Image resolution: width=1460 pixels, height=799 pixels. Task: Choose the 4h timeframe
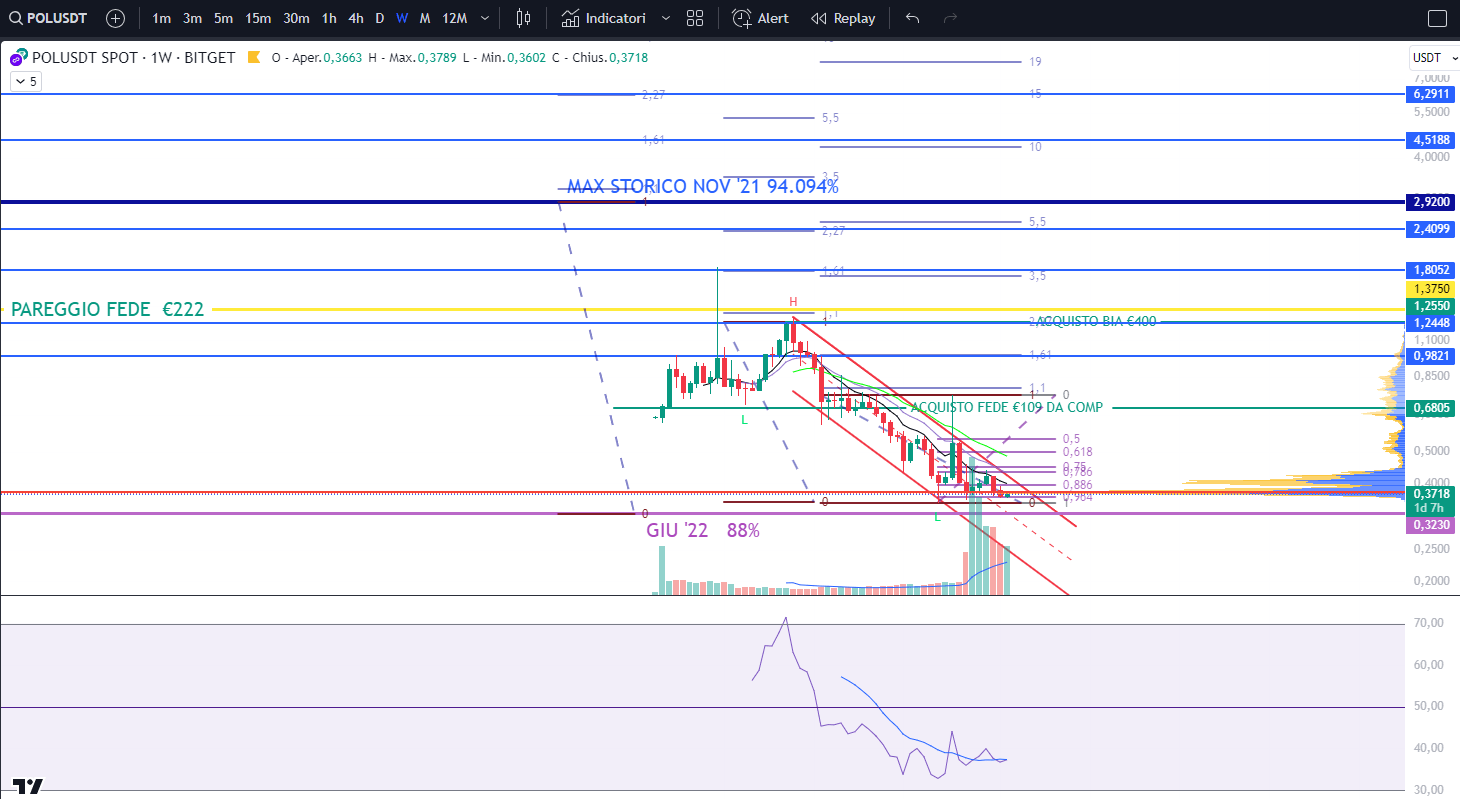[x=356, y=18]
